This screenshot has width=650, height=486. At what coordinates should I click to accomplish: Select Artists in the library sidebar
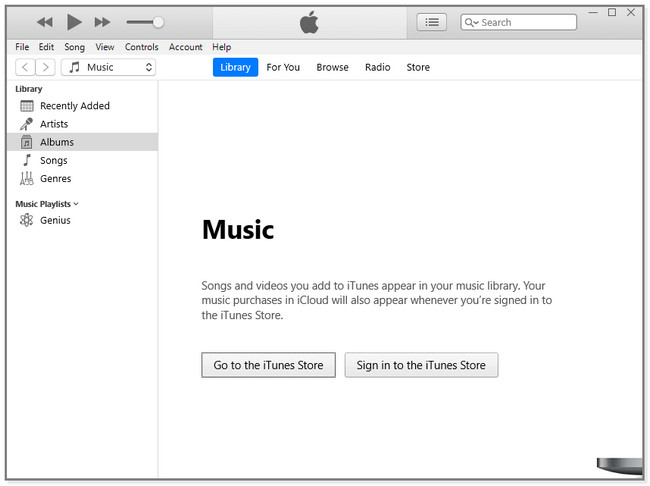pyautogui.click(x=82, y=124)
